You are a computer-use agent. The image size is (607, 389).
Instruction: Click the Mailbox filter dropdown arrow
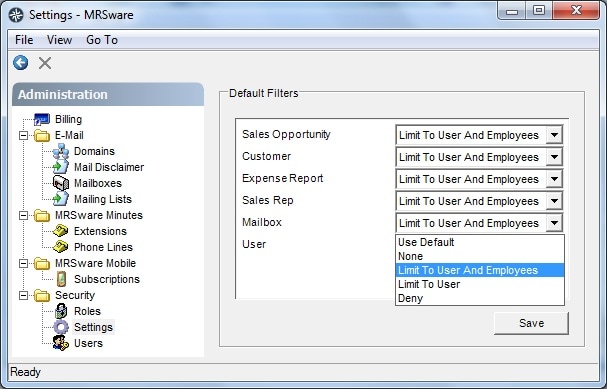tap(554, 223)
